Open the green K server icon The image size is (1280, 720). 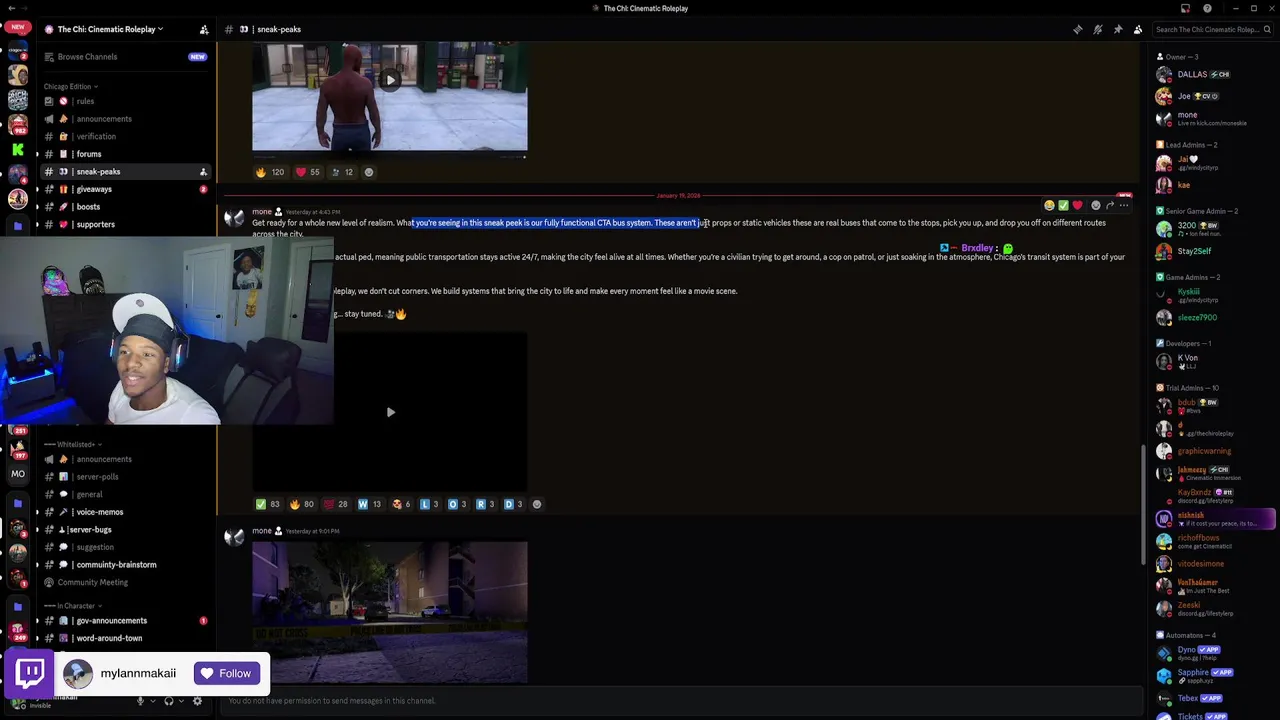[17, 150]
